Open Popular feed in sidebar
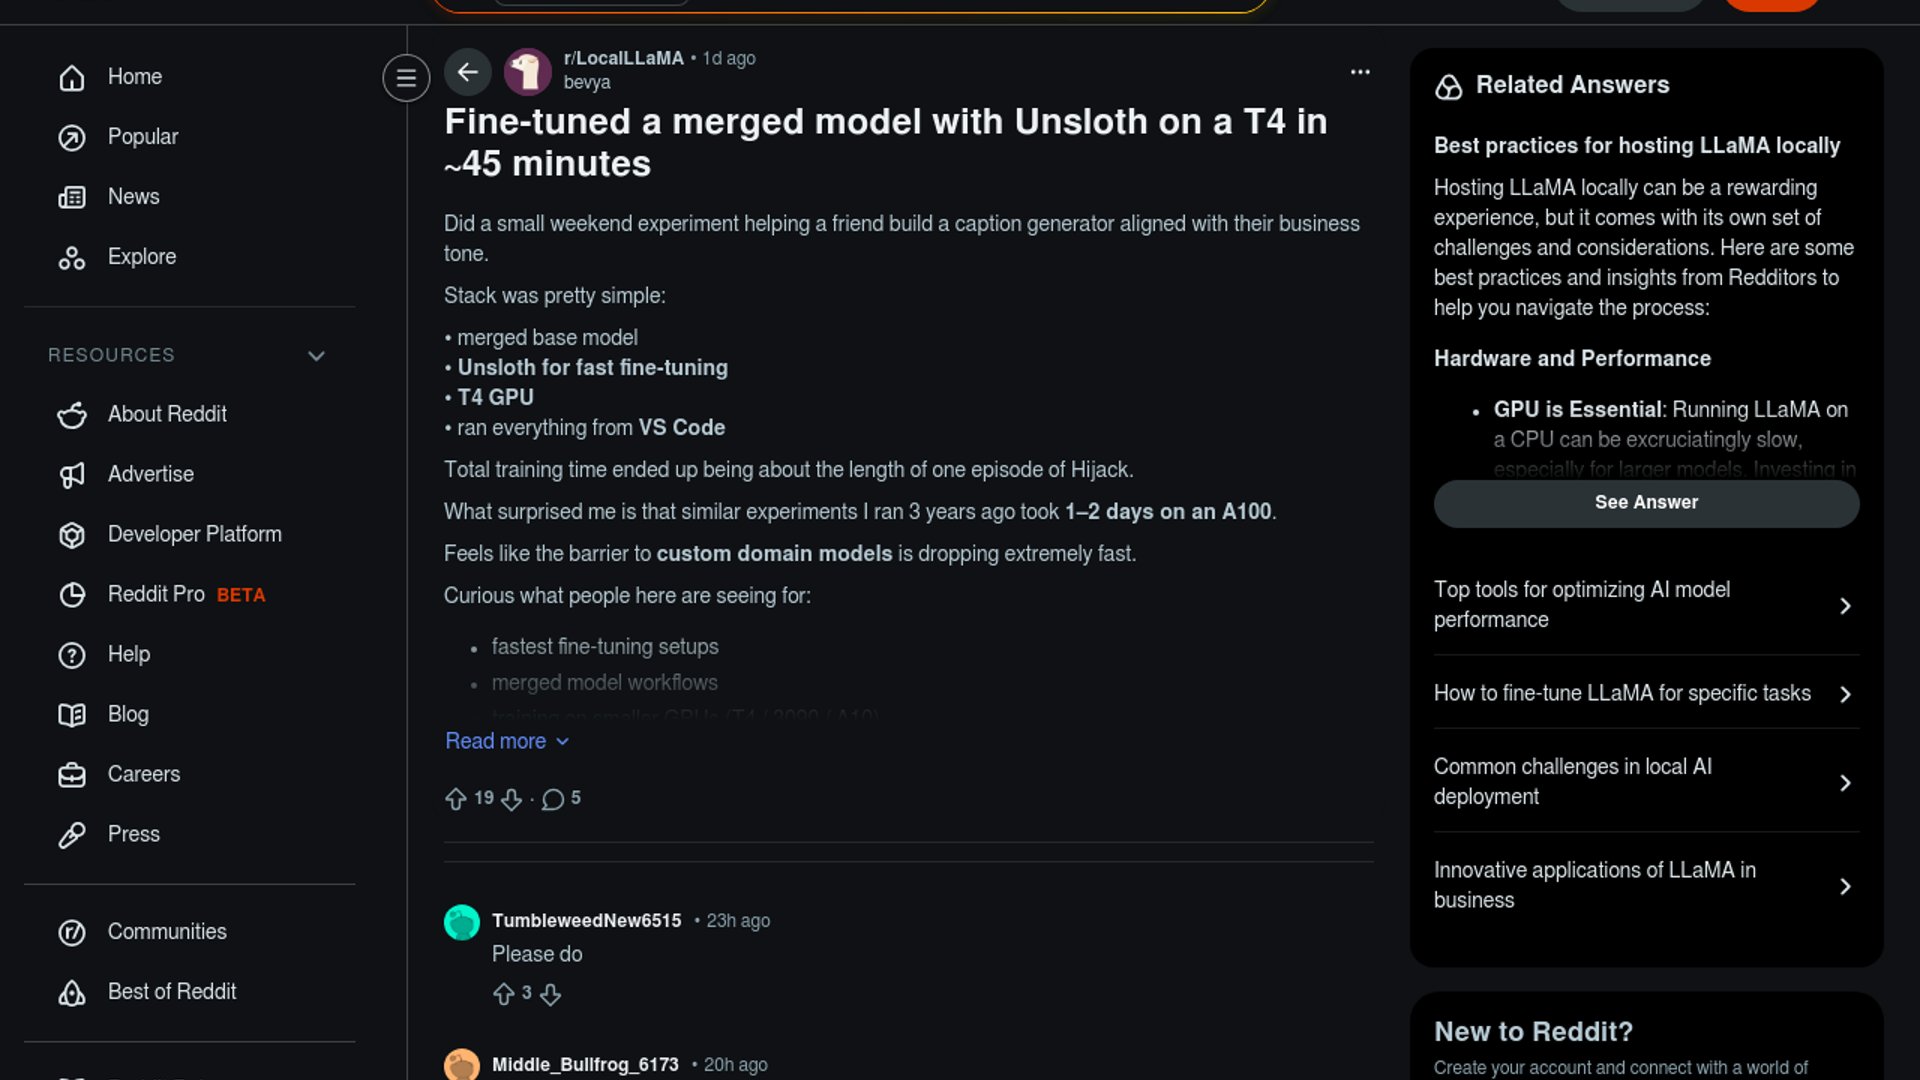 coord(142,137)
